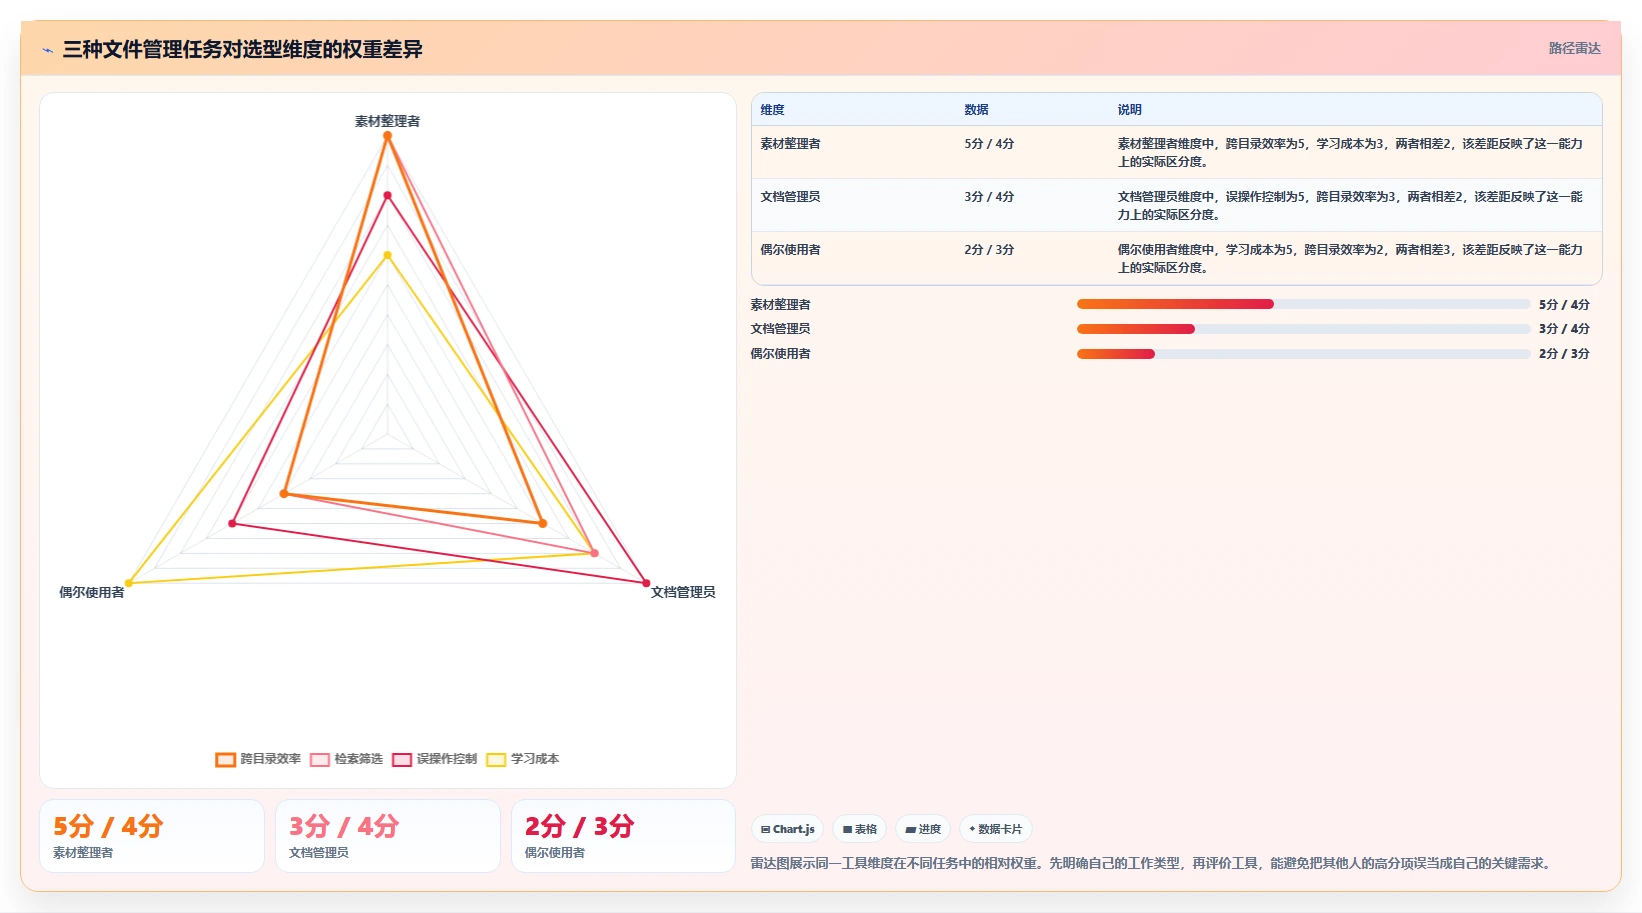Click the 文档管理员 stat card
Image resolution: width=1642 pixels, height=913 pixels.
point(388,836)
